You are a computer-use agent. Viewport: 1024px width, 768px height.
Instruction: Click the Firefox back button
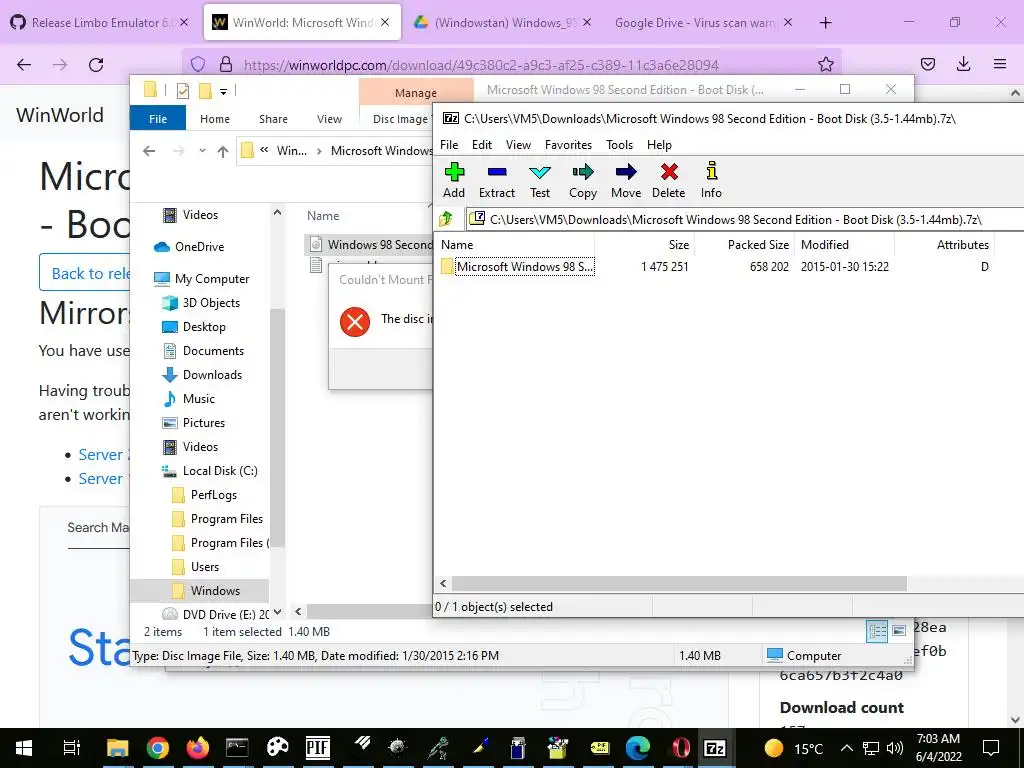[x=24, y=64]
